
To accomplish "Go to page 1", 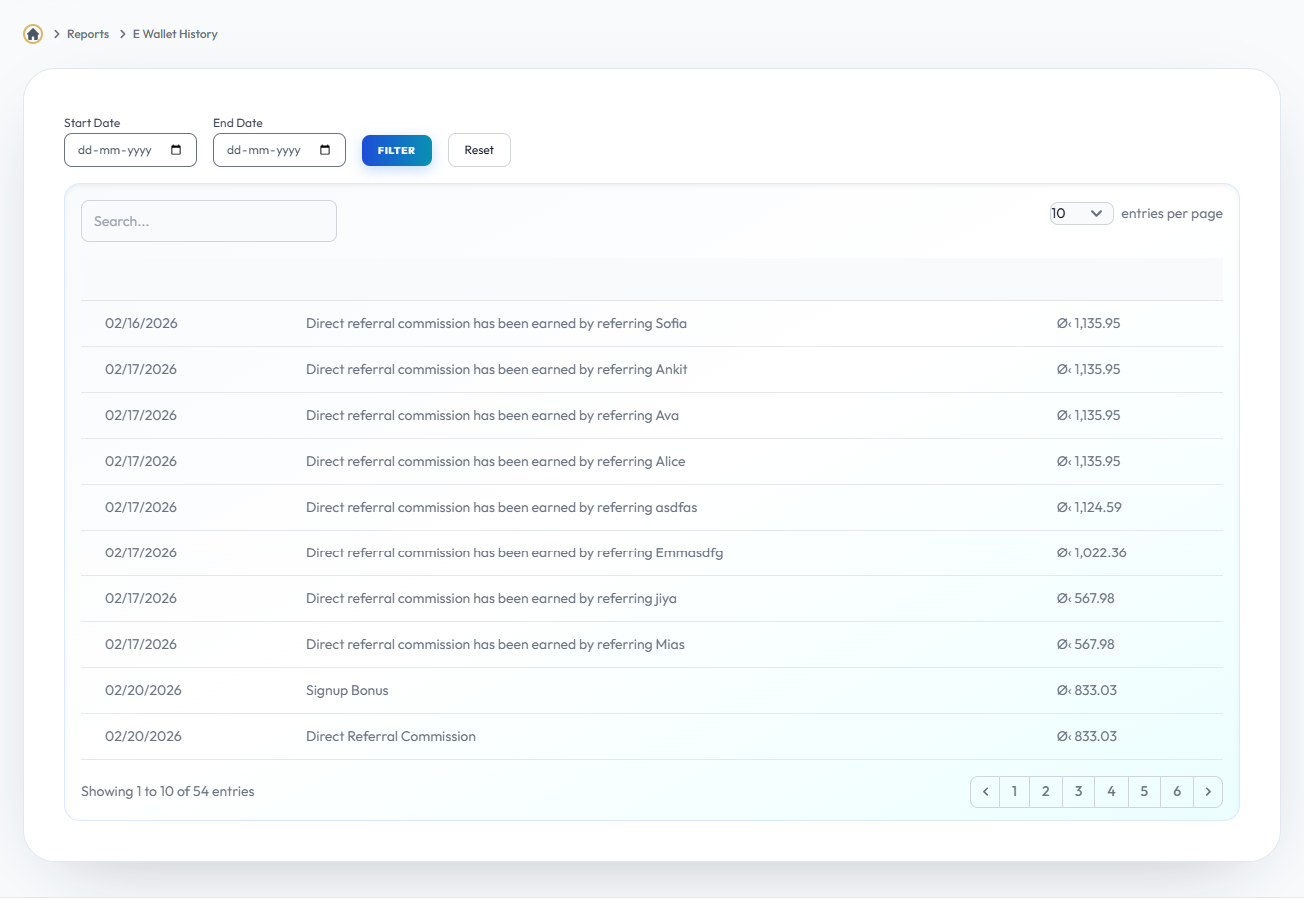I will 1014,792.
